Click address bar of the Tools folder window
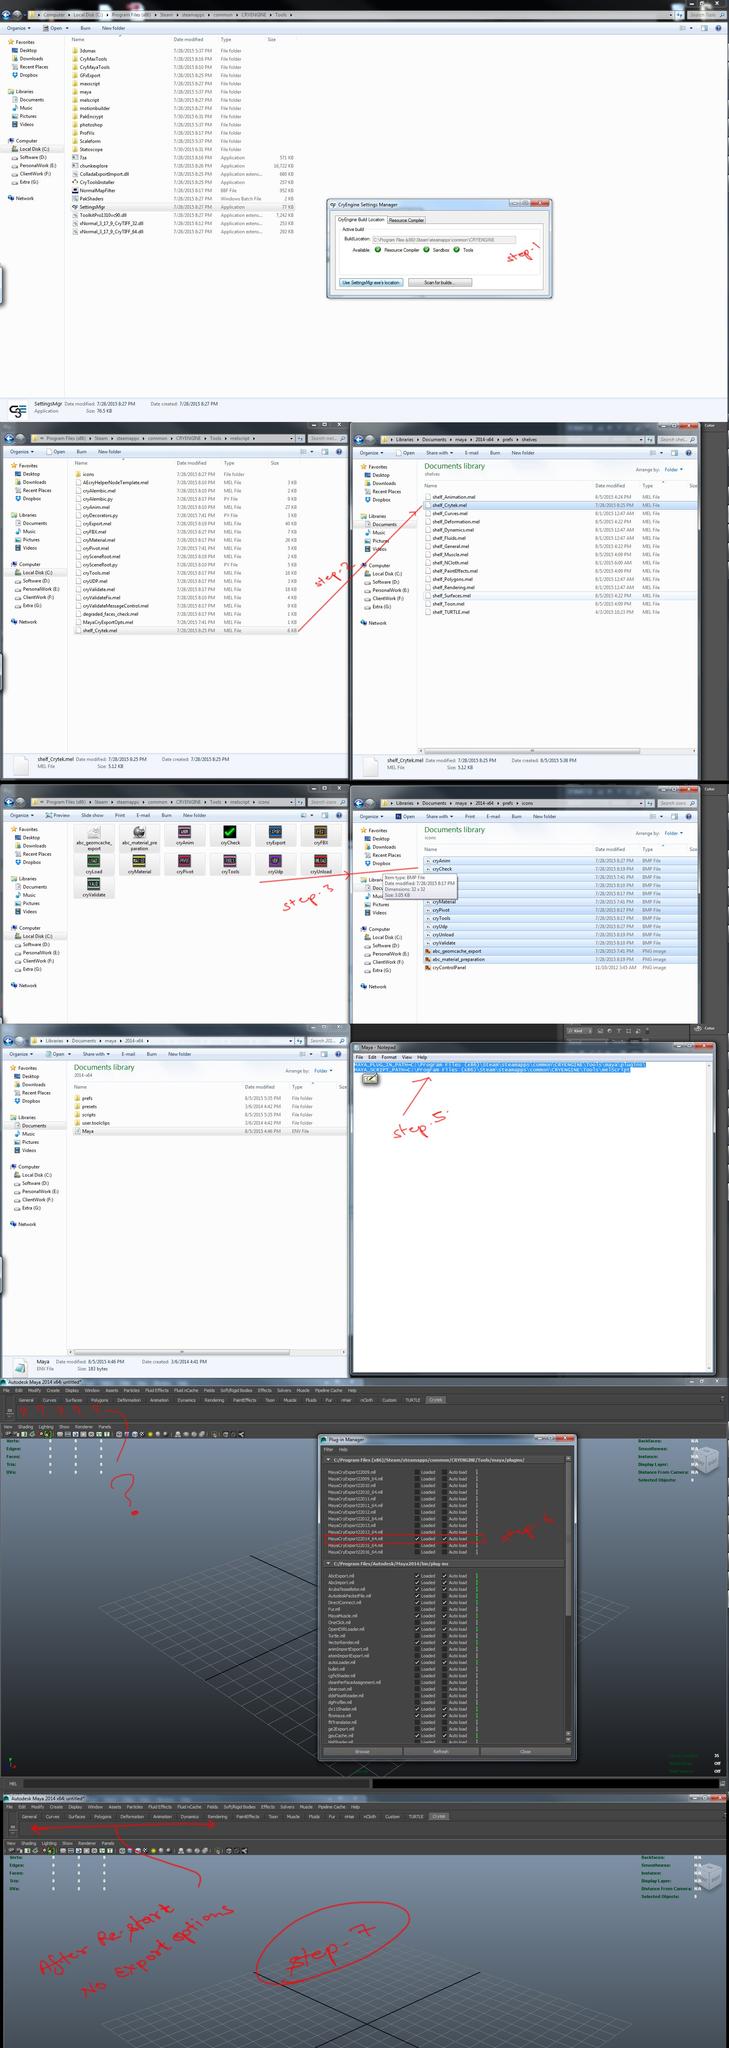Screen dimensions: 729x2048 coord(353,15)
